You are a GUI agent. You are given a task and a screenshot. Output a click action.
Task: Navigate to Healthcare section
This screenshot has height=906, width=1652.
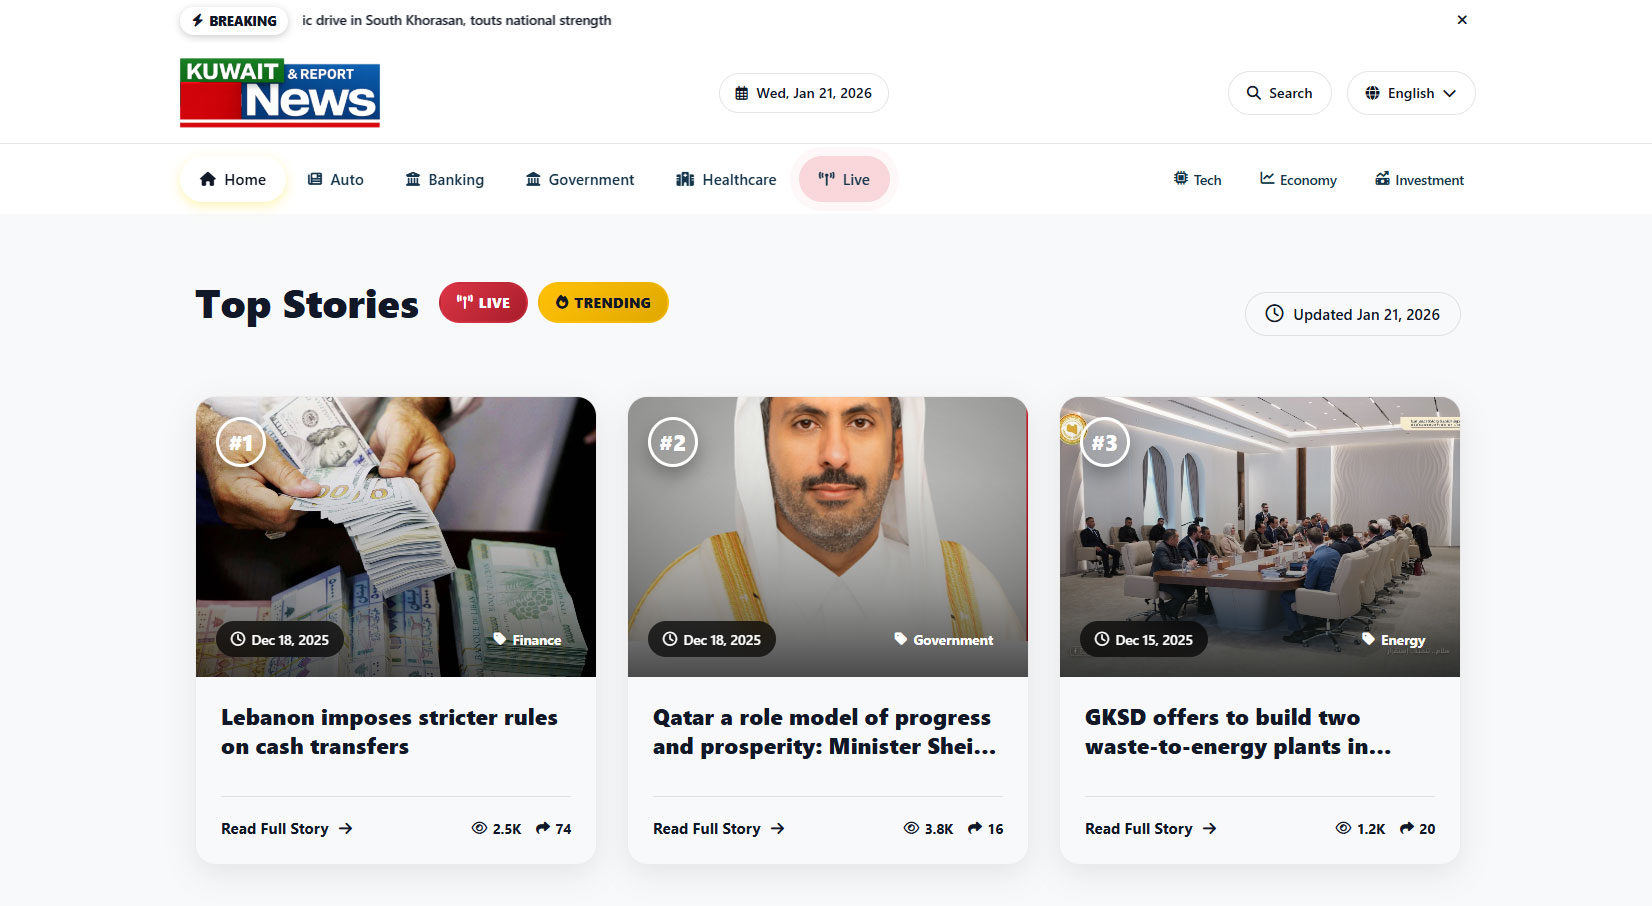coord(726,180)
